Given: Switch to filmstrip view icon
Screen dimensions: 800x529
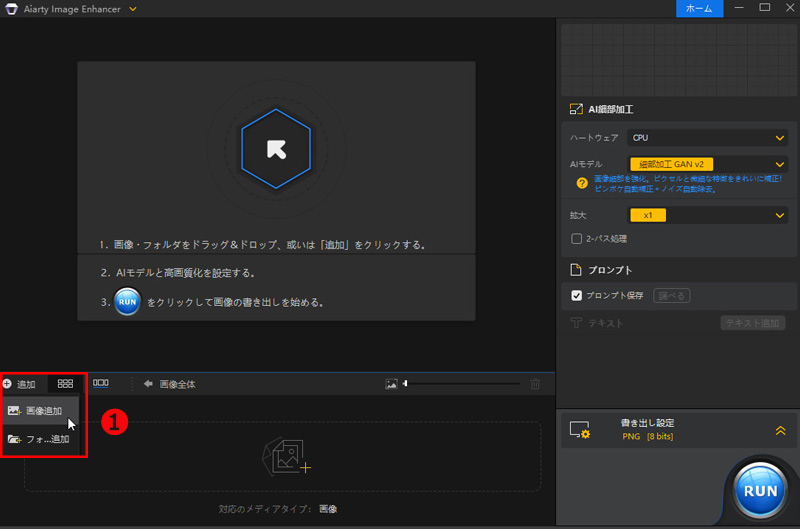Looking at the screenshot, I should [x=101, y=383].
